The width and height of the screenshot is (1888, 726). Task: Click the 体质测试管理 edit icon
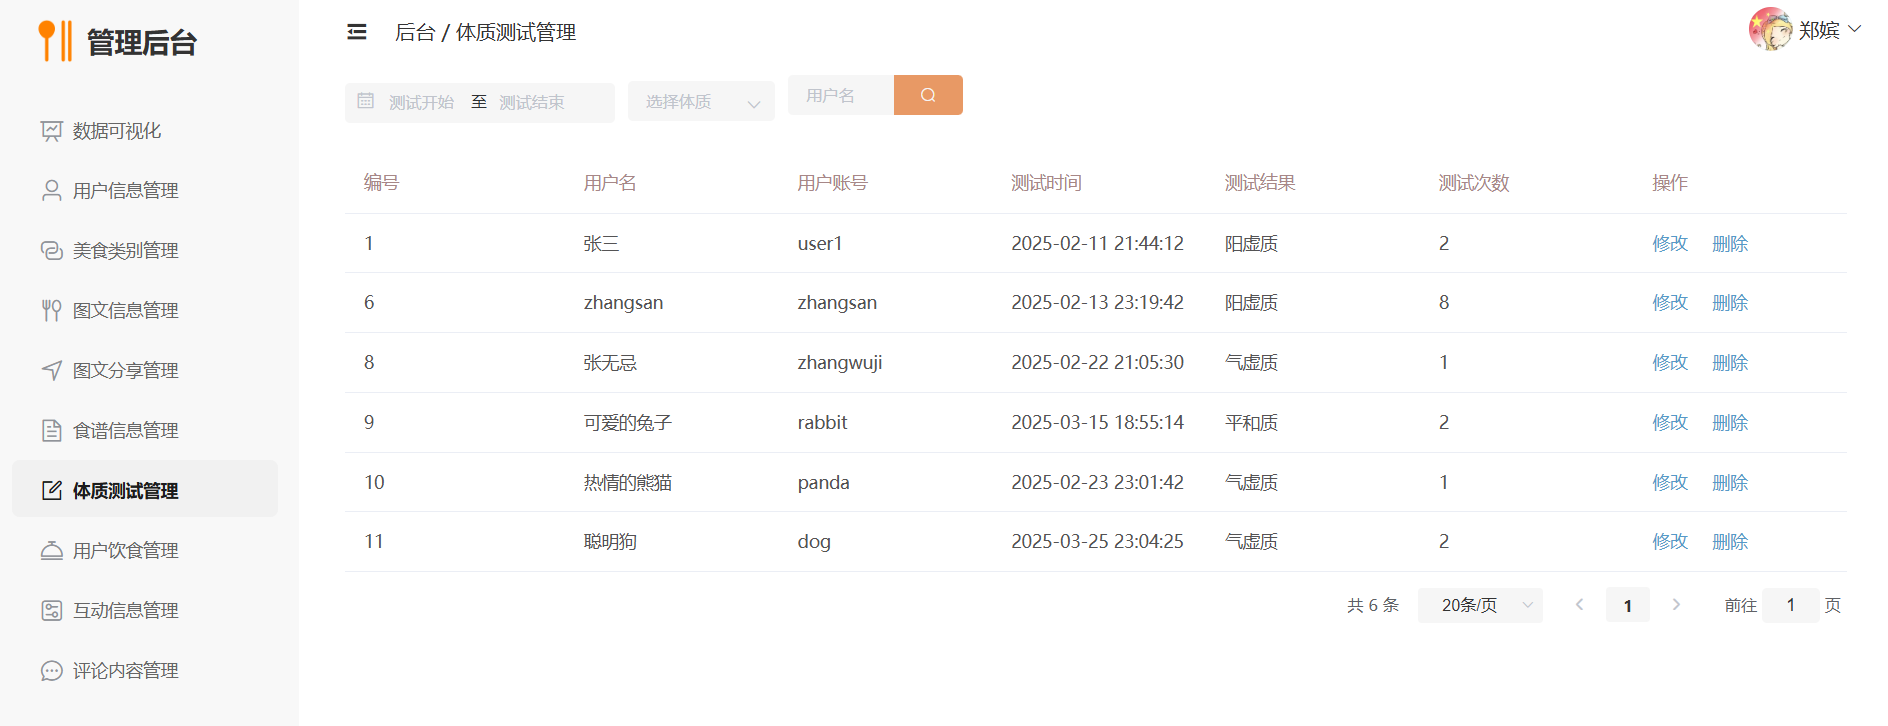(x=52, y=490)
